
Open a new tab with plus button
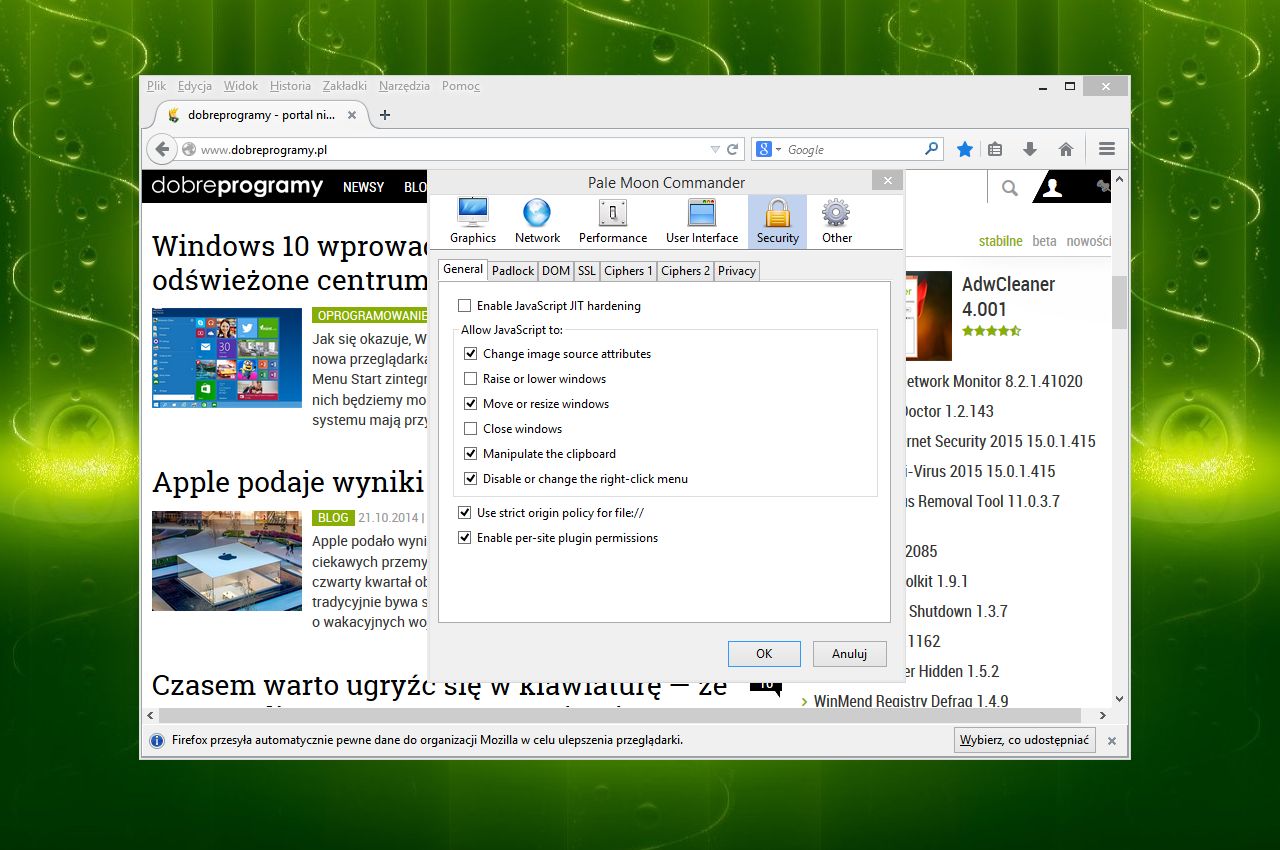click(385, 115)
